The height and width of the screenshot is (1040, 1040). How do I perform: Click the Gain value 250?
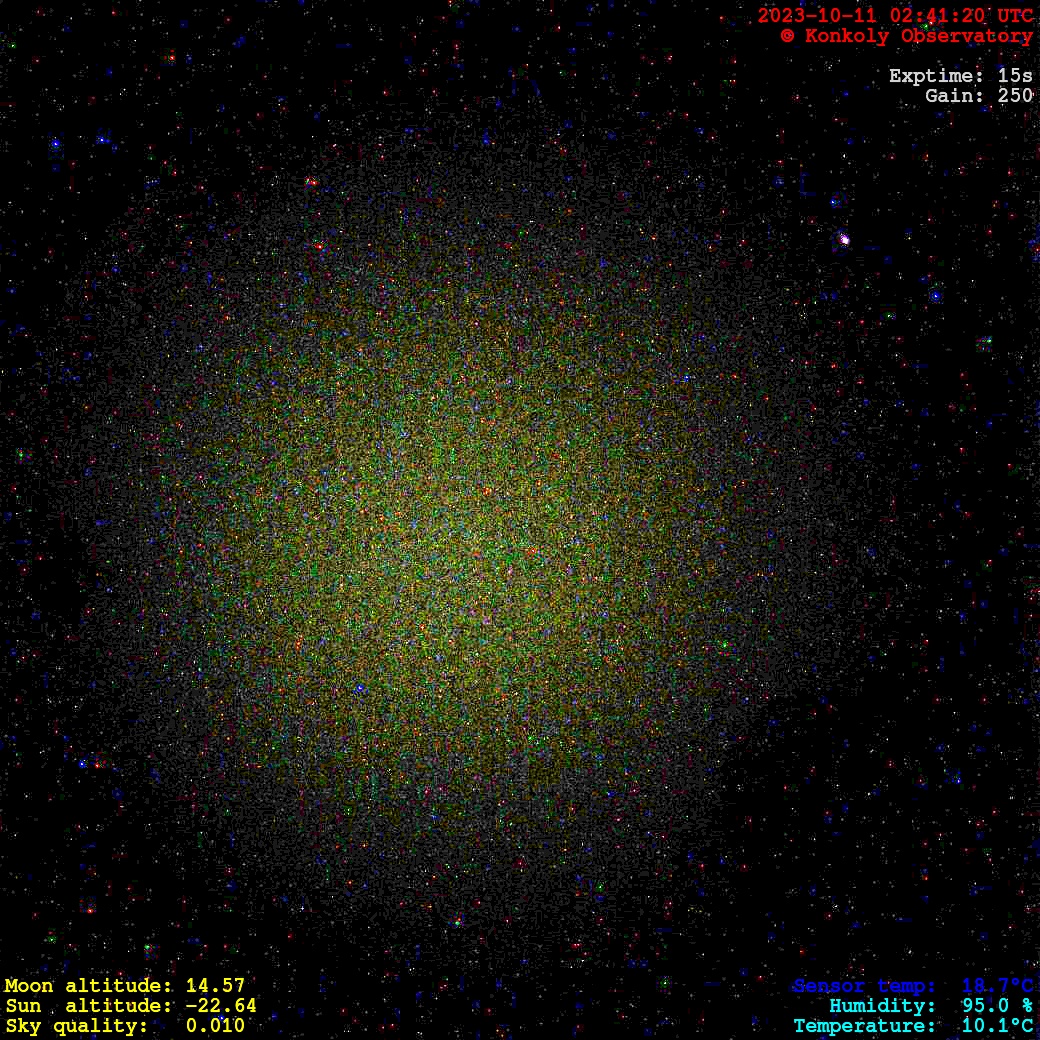coord(1015,96)
